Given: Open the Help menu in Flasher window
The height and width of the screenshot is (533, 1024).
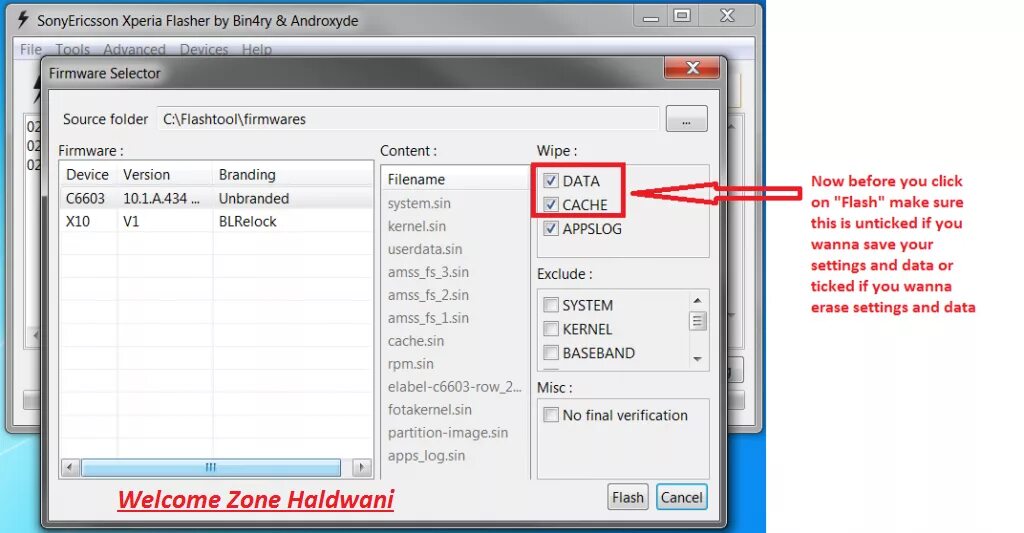Looking at the screenshot, I should pos(257,50).
